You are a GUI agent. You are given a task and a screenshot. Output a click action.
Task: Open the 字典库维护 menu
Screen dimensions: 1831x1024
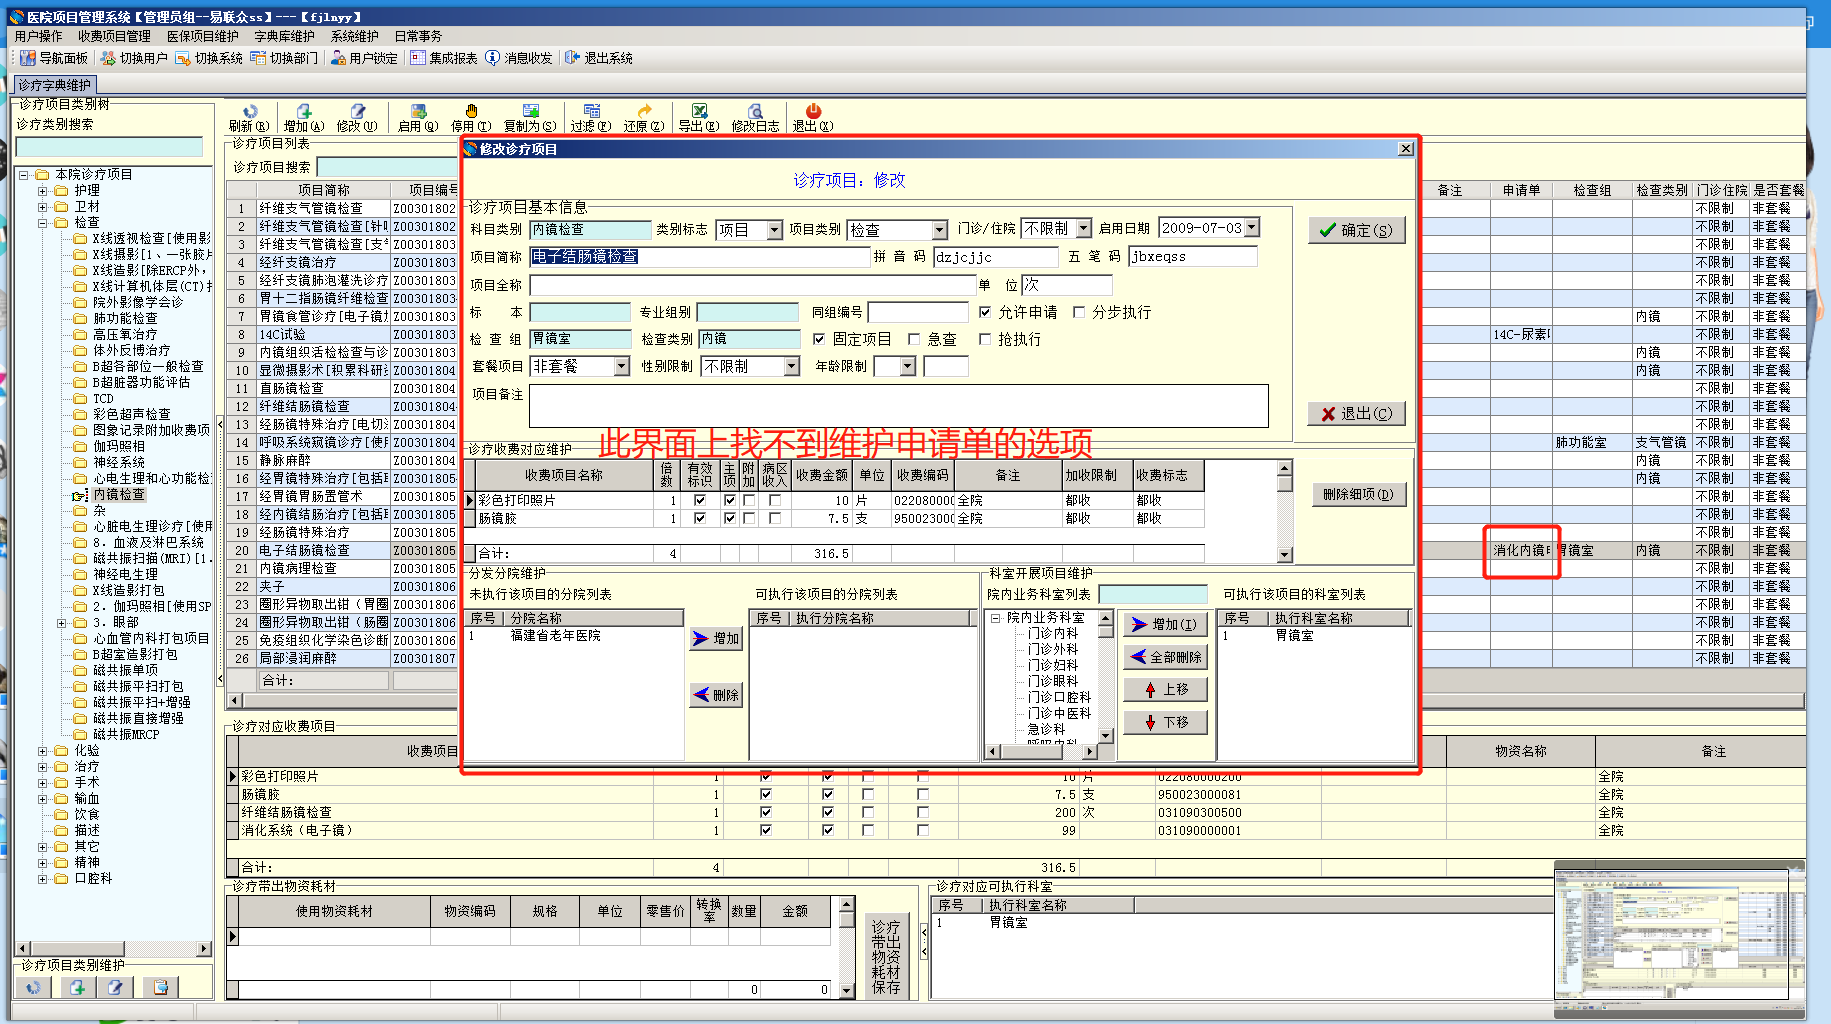pyautogui.click(x=284, y=36)
